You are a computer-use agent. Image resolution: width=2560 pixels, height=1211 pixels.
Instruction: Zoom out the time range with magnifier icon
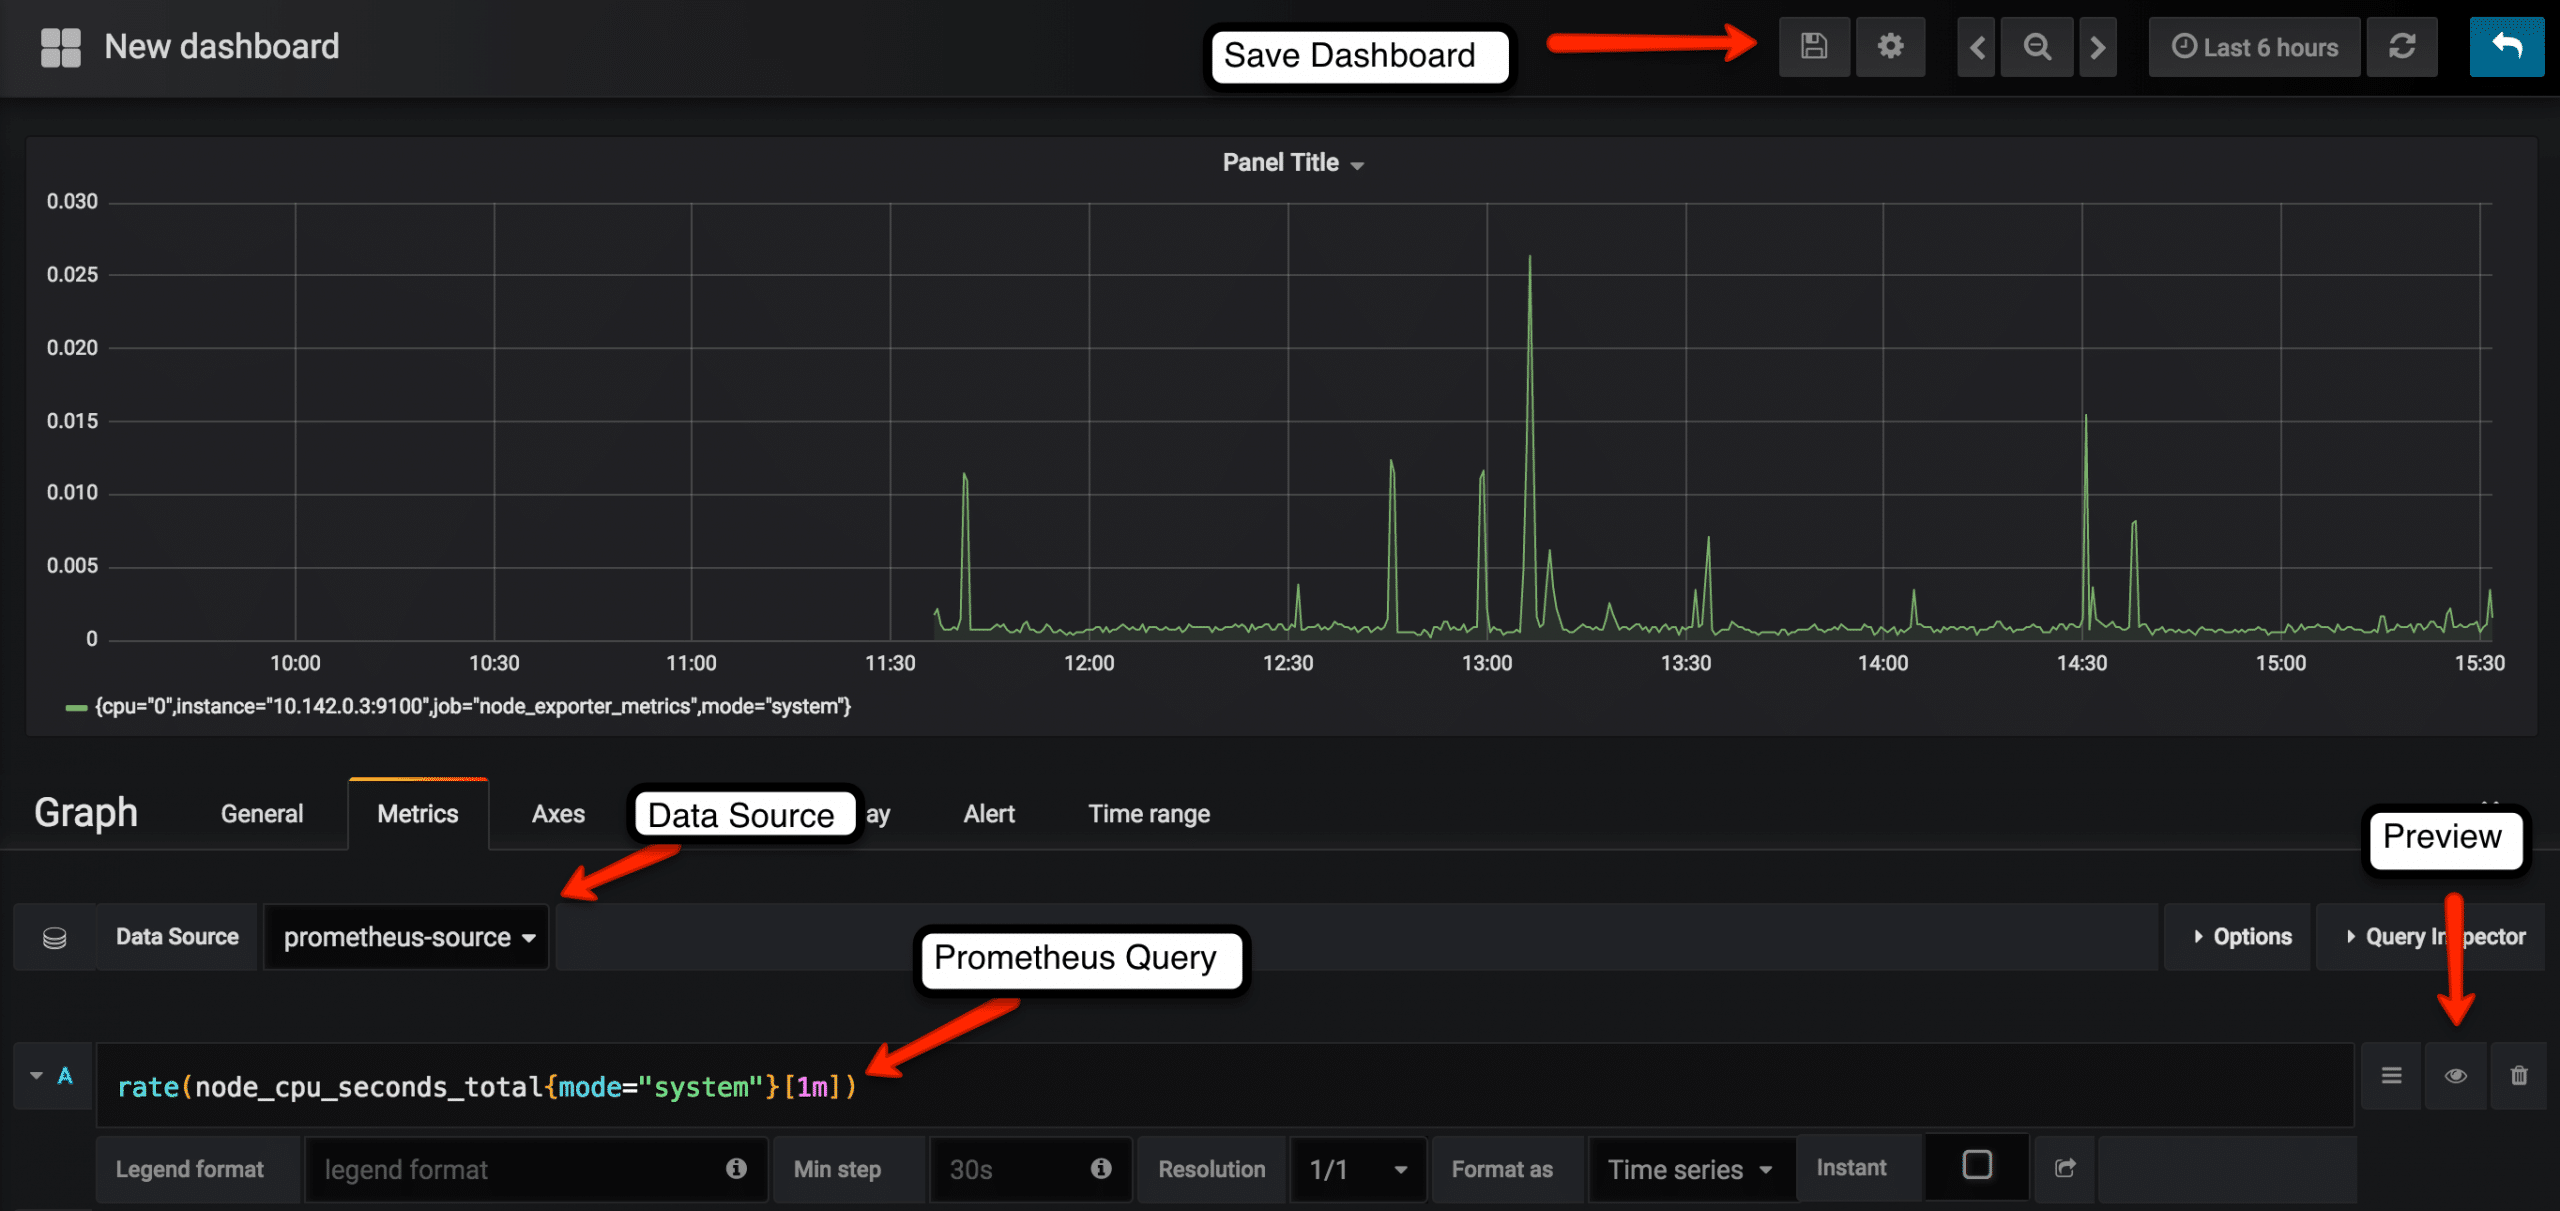[x=2036, y=46]
